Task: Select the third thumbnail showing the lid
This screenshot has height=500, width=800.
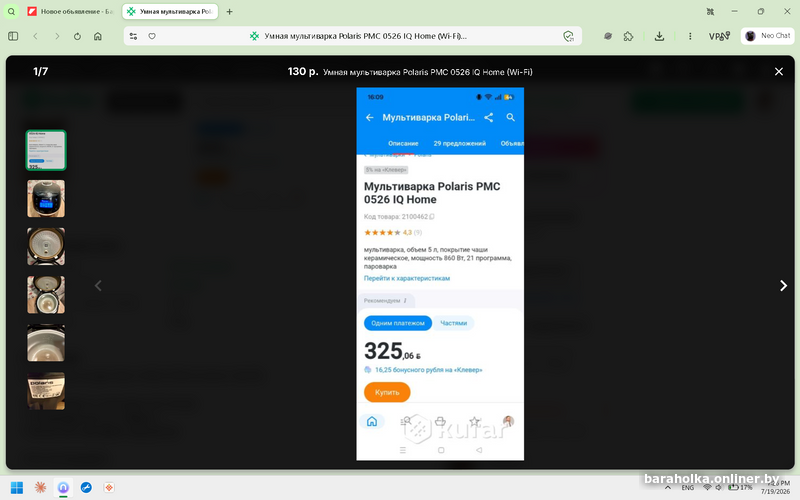Action: (x=46, y=246)
